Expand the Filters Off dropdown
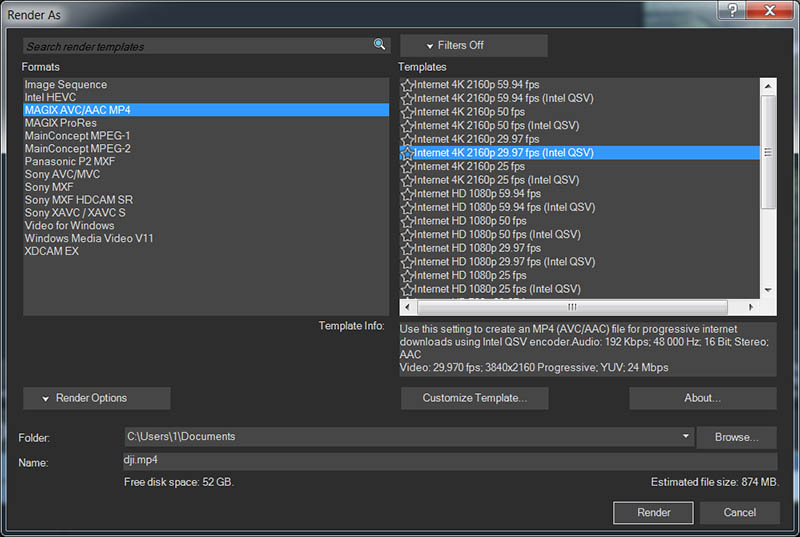 473,45
